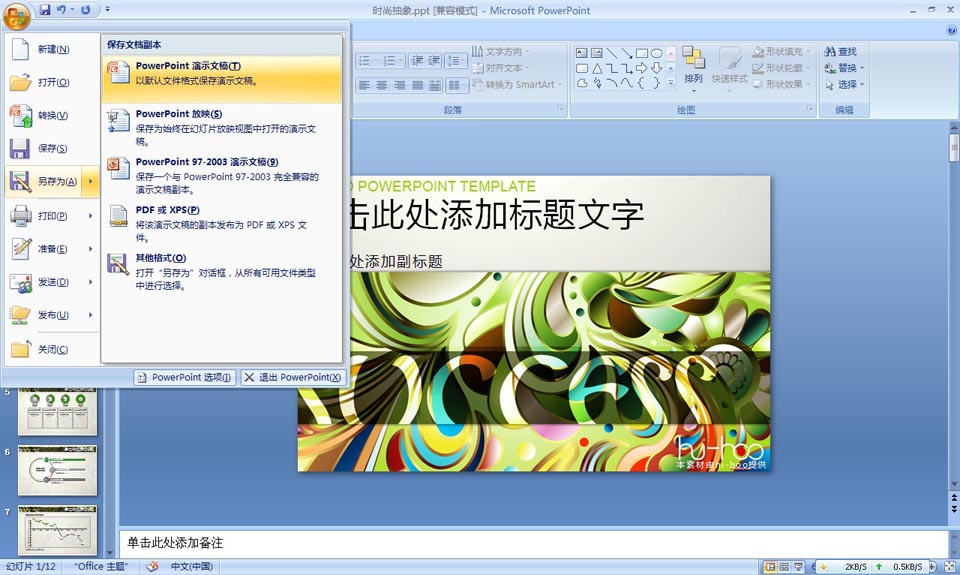Click the spell check icon in status bar

(152, 566)
